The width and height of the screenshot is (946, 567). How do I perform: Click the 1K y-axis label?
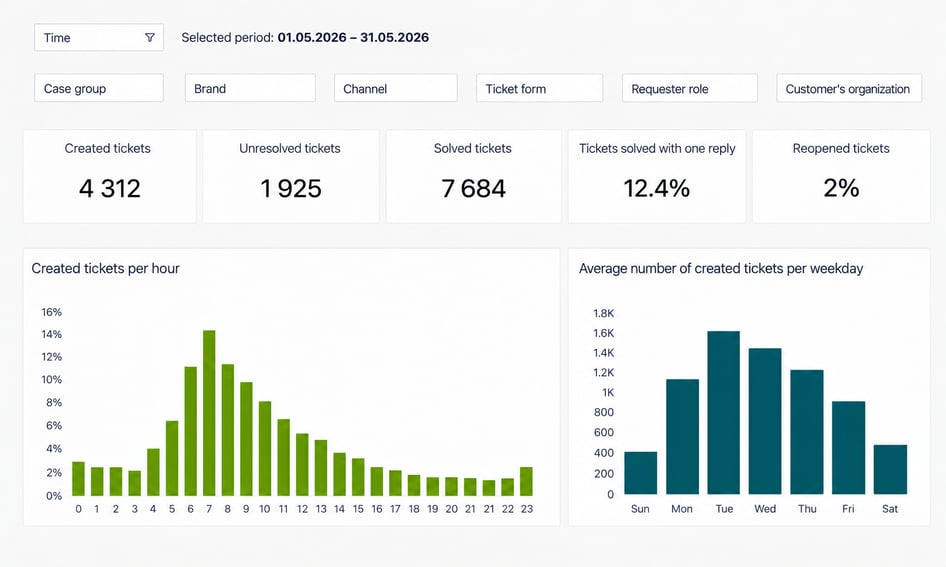pyautogui.click(x=608, y=392)
